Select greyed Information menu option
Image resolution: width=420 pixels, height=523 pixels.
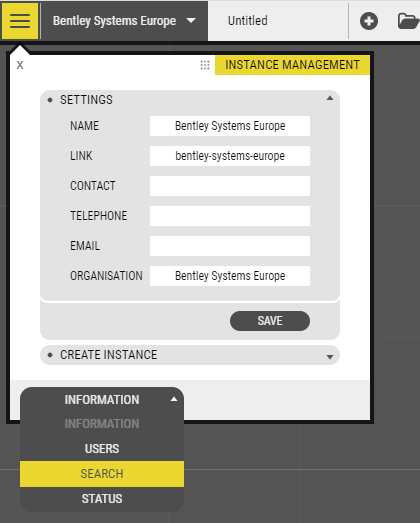pos(102,424)
